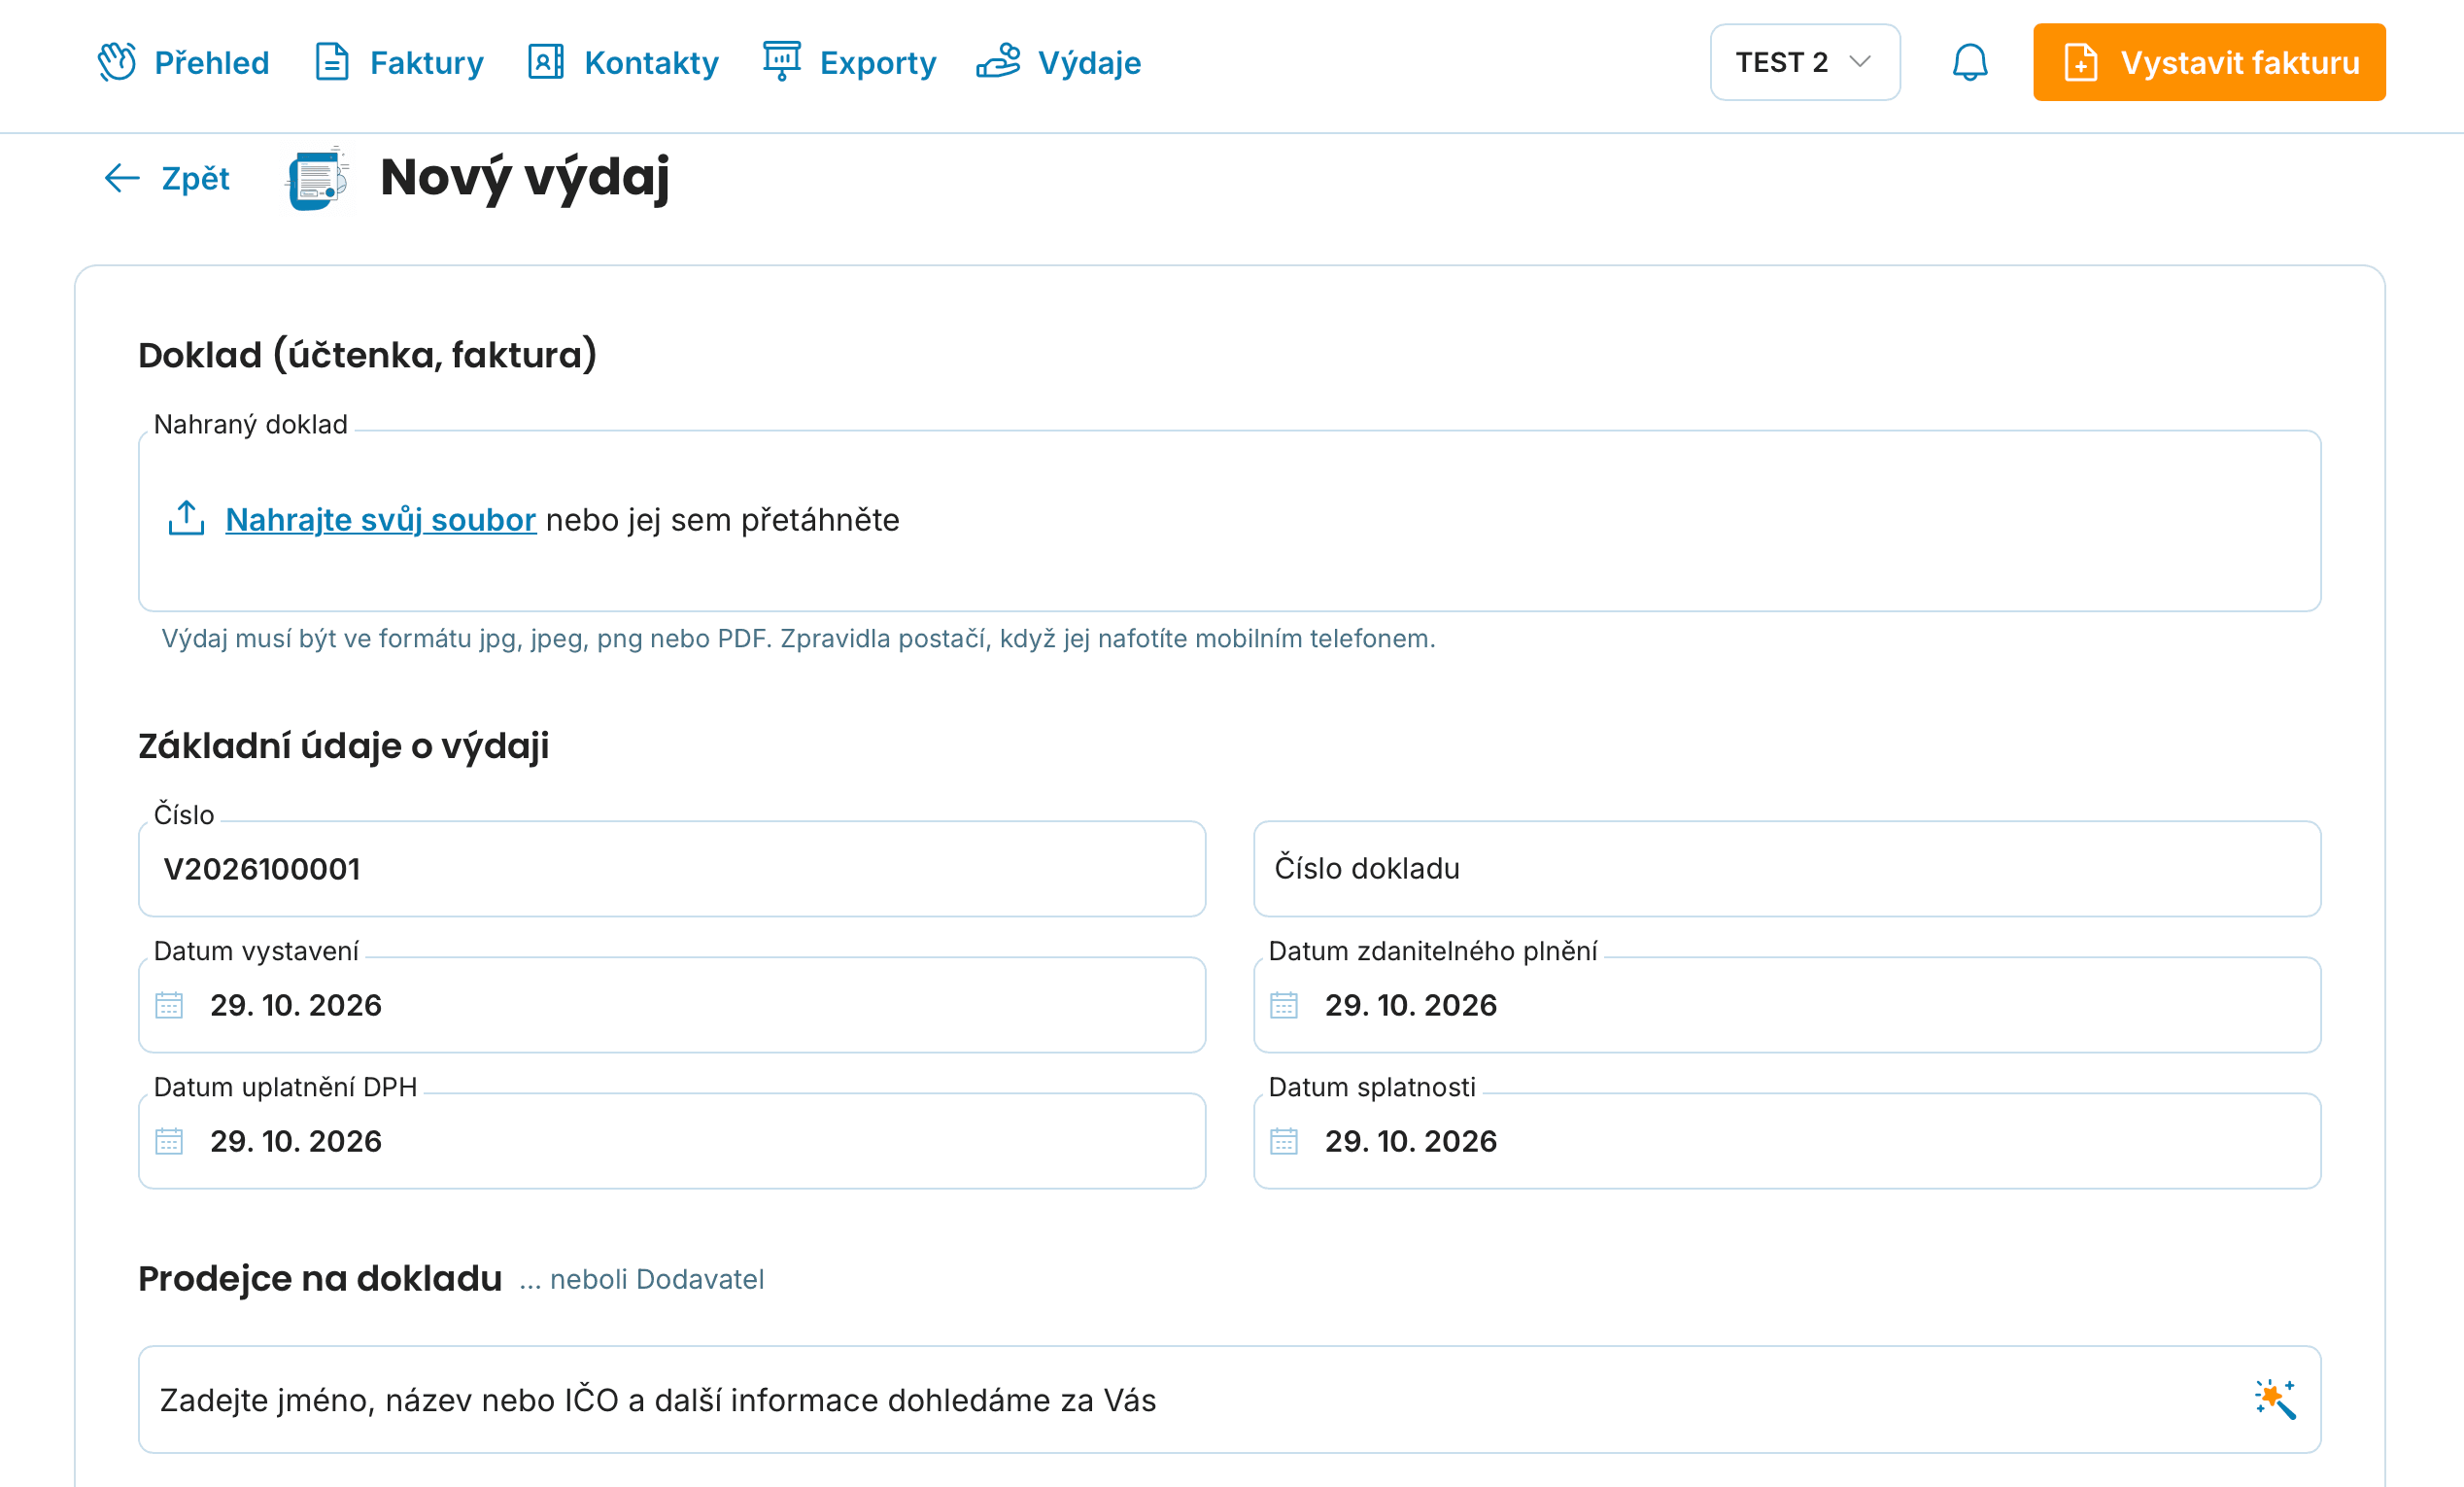Click the magic wand autofill icon
The width and height of the screenshot is (2464, 1487).
2275,1400
